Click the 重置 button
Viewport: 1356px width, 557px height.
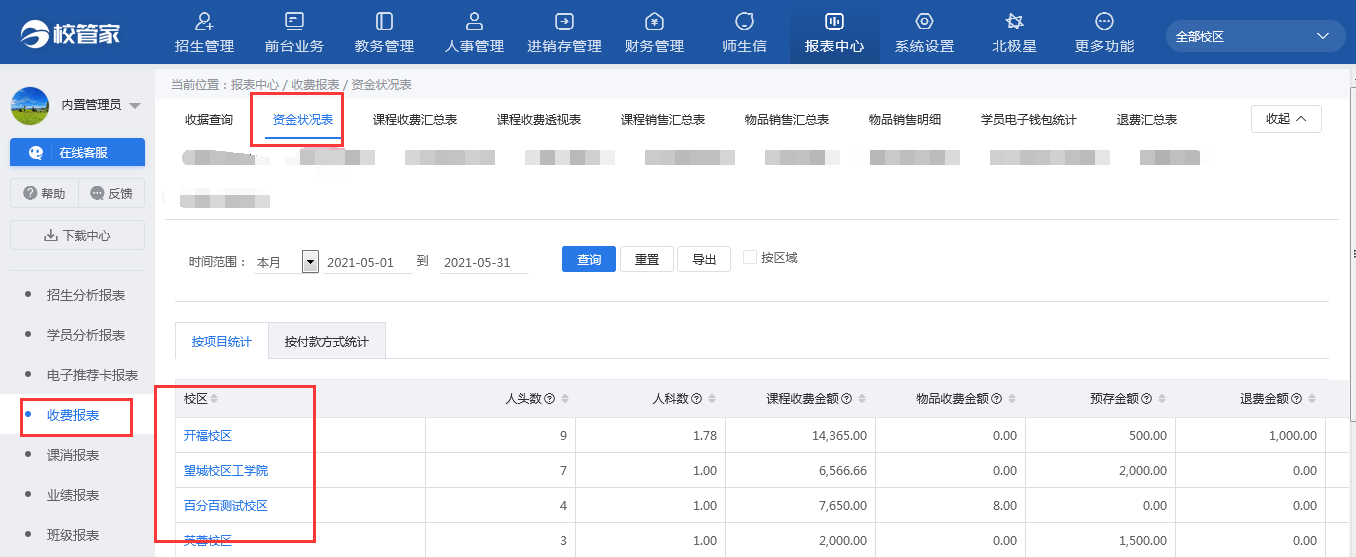click(x=647, y=259)
